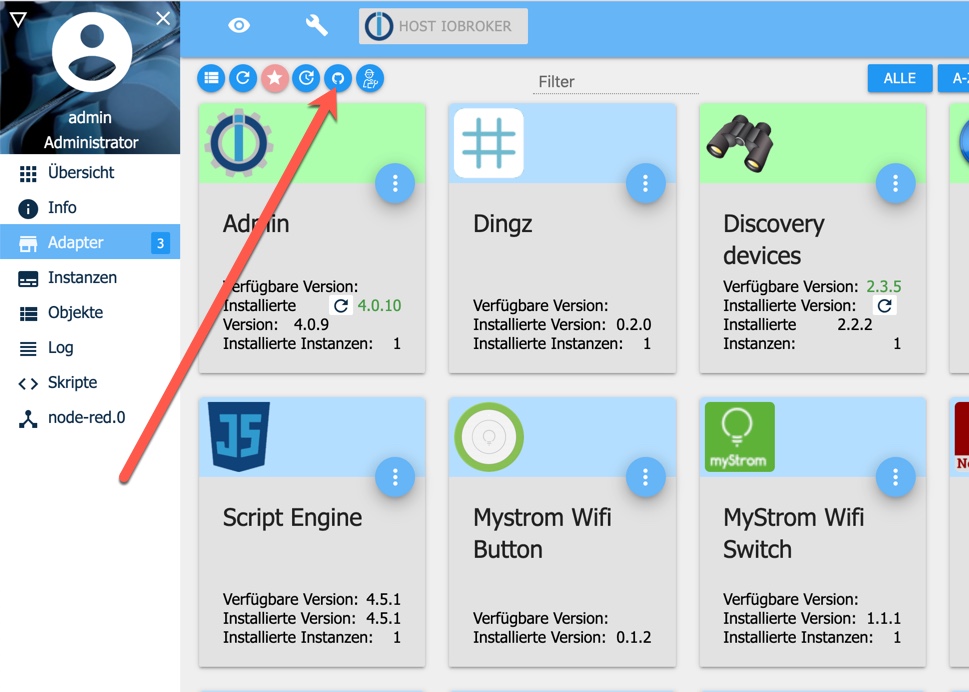Viewport: 969px width, 692px height.
Task: Open Info menu item
Action: coord(90,208)
